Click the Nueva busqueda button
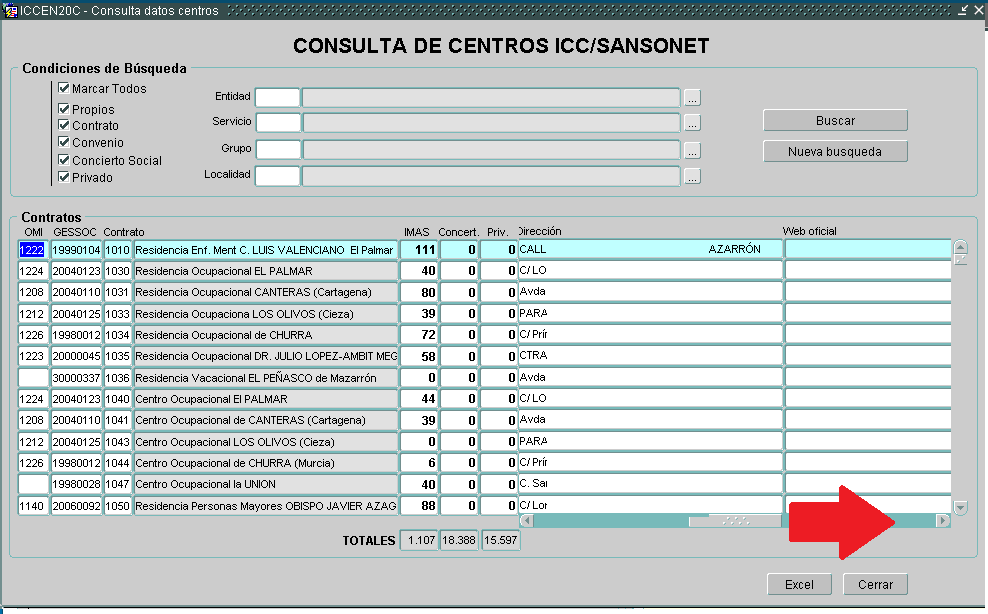 point(835,152)
